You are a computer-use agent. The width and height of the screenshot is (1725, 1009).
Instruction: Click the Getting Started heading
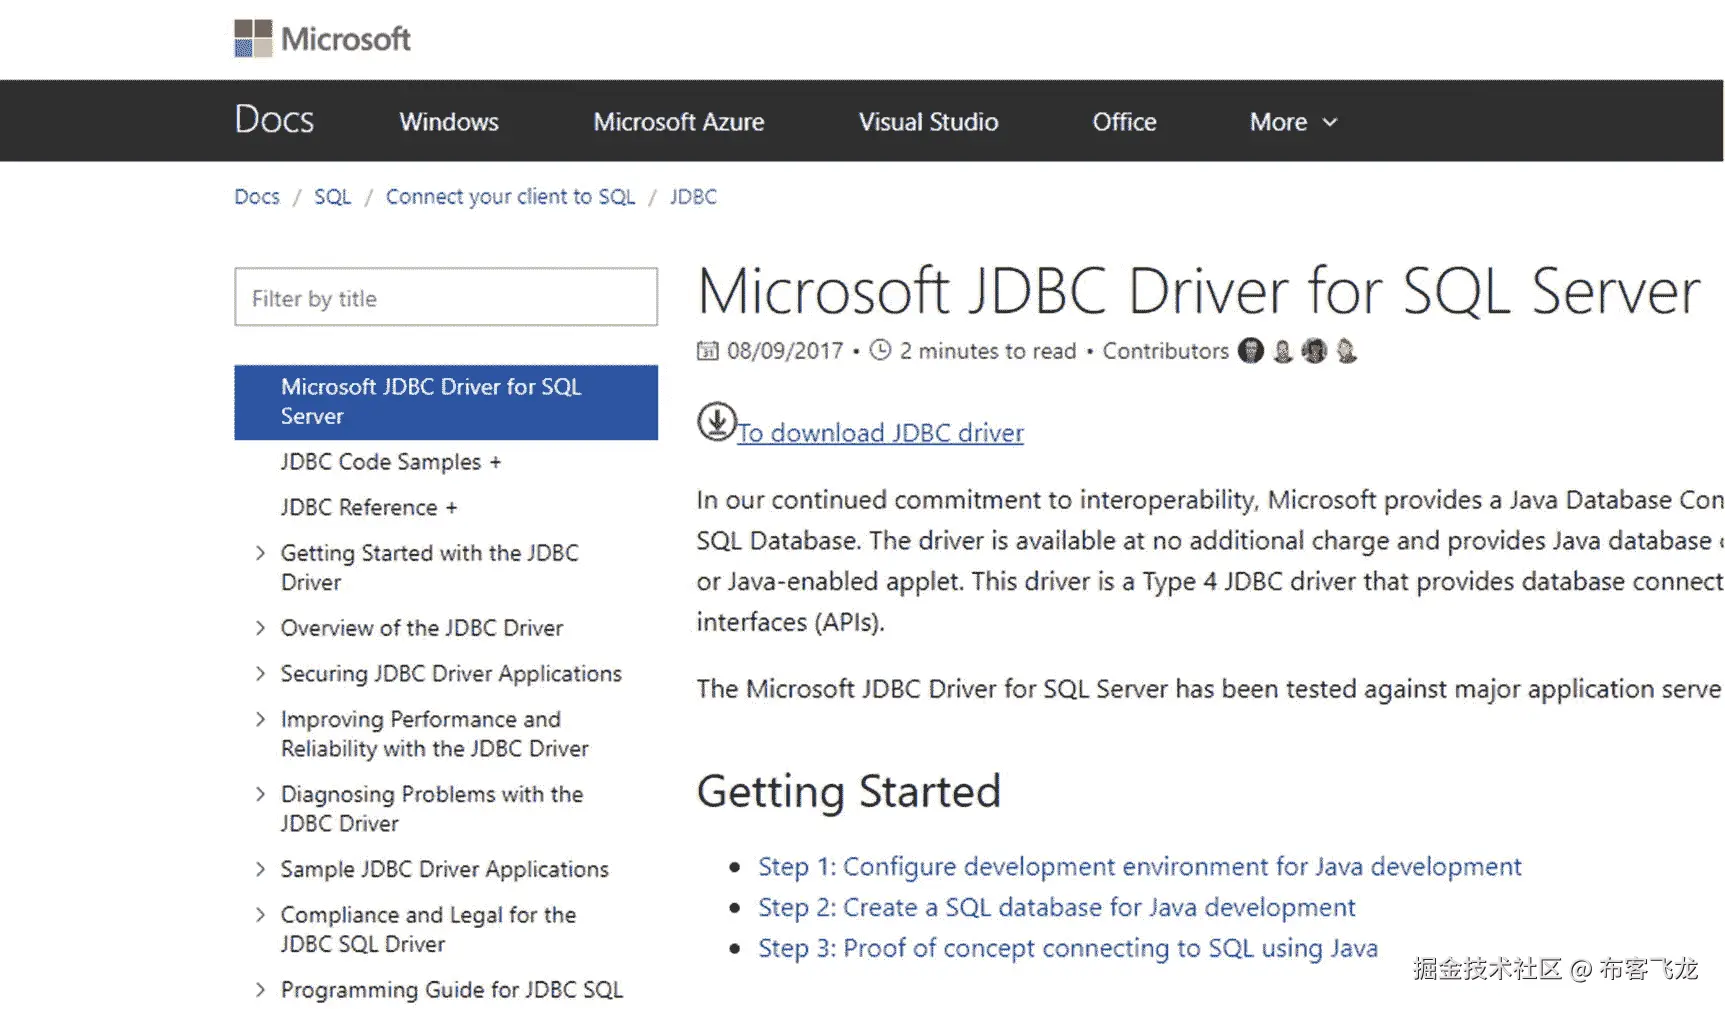click(x=849, y=792)
